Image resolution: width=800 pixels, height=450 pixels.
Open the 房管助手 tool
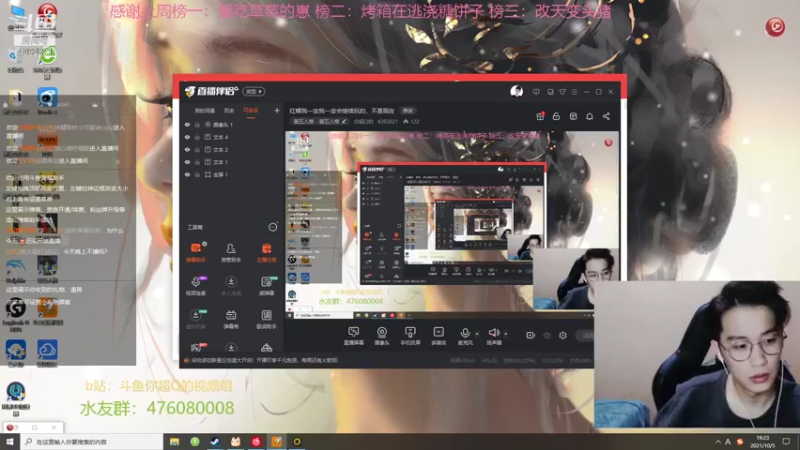[231, 253]
